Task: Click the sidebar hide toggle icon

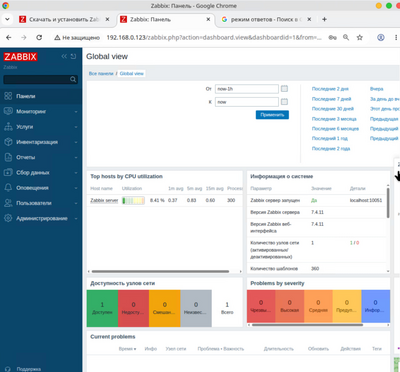Action: click(73, 56)
